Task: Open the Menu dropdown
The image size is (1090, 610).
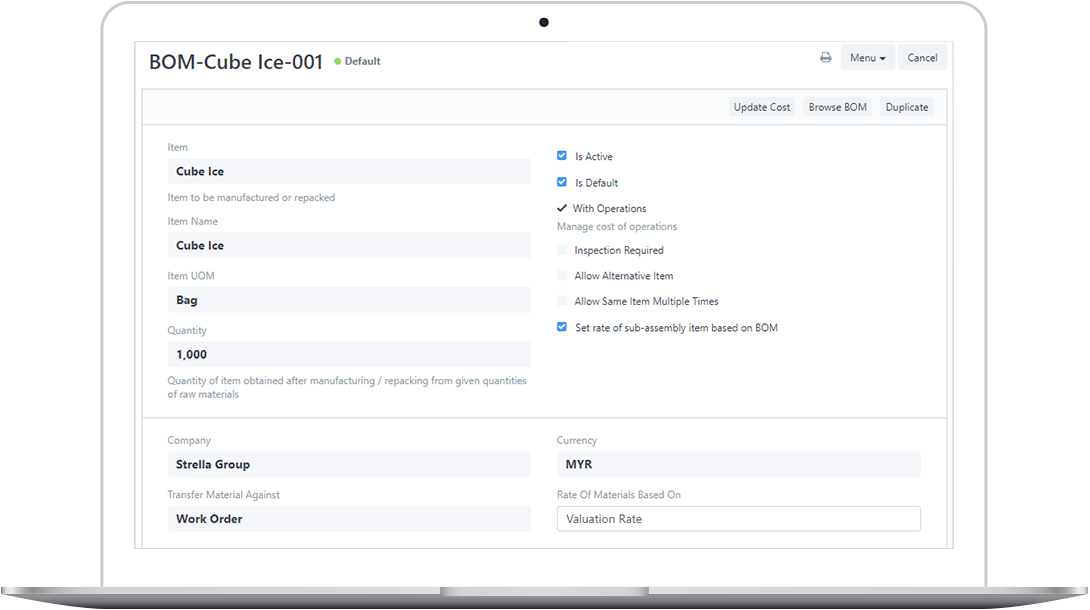Action: [866, 58]
